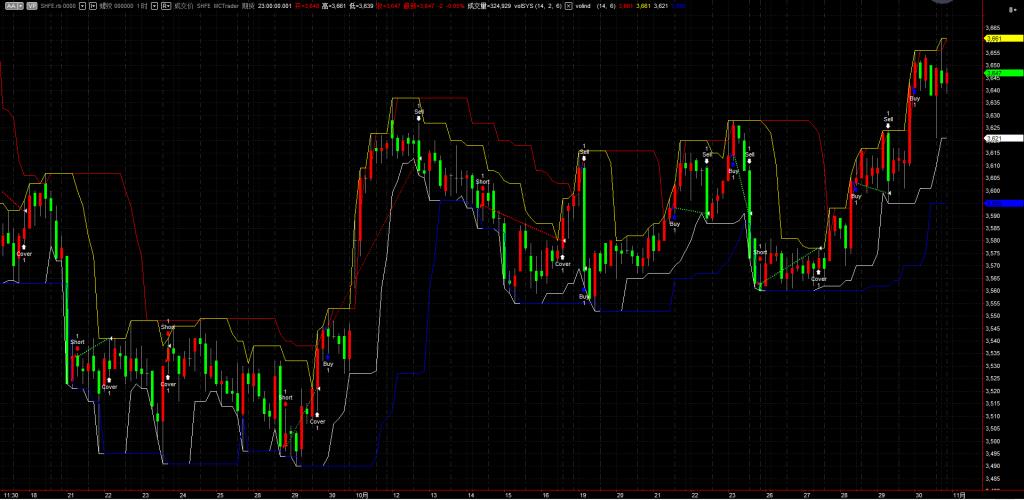The height and width of the screenshot is (500, 1024).
Task: Click the icon right of symbol dropdown
Action: [93, 6]
